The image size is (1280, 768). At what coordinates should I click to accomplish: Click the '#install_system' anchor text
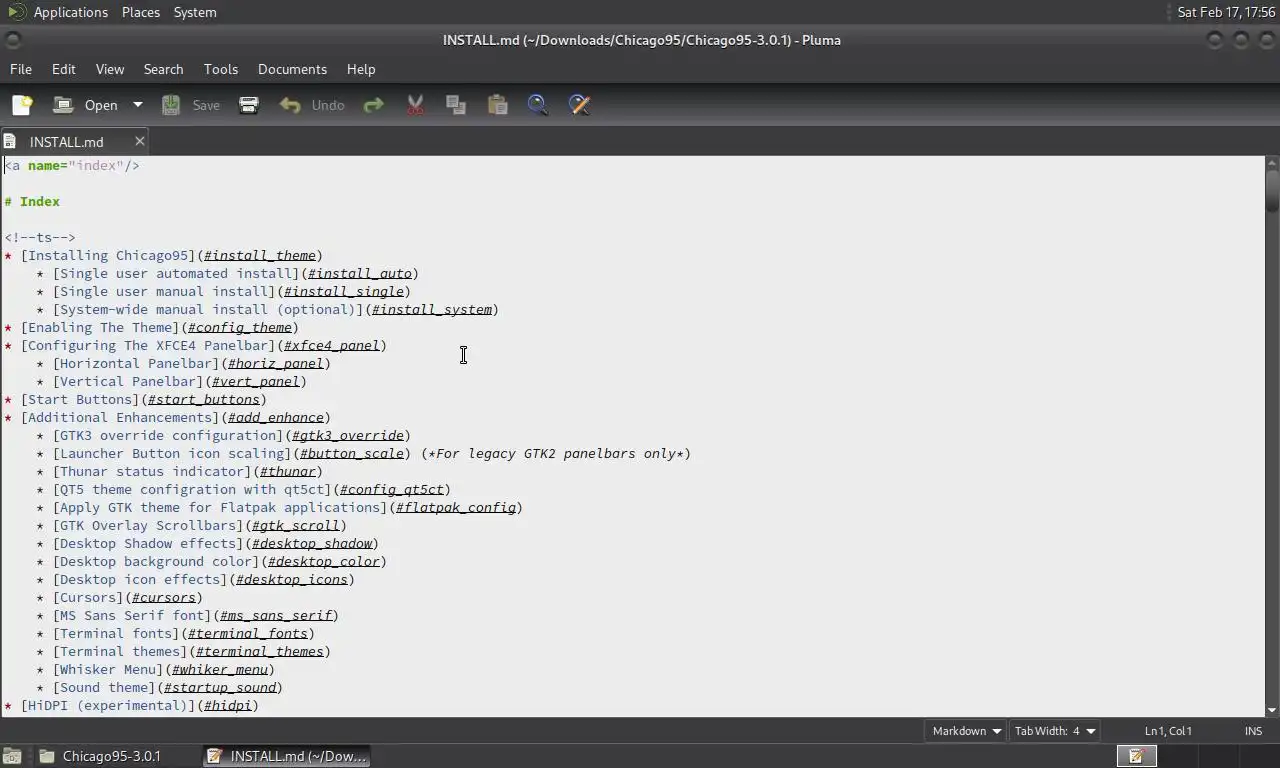coord(432,310)
